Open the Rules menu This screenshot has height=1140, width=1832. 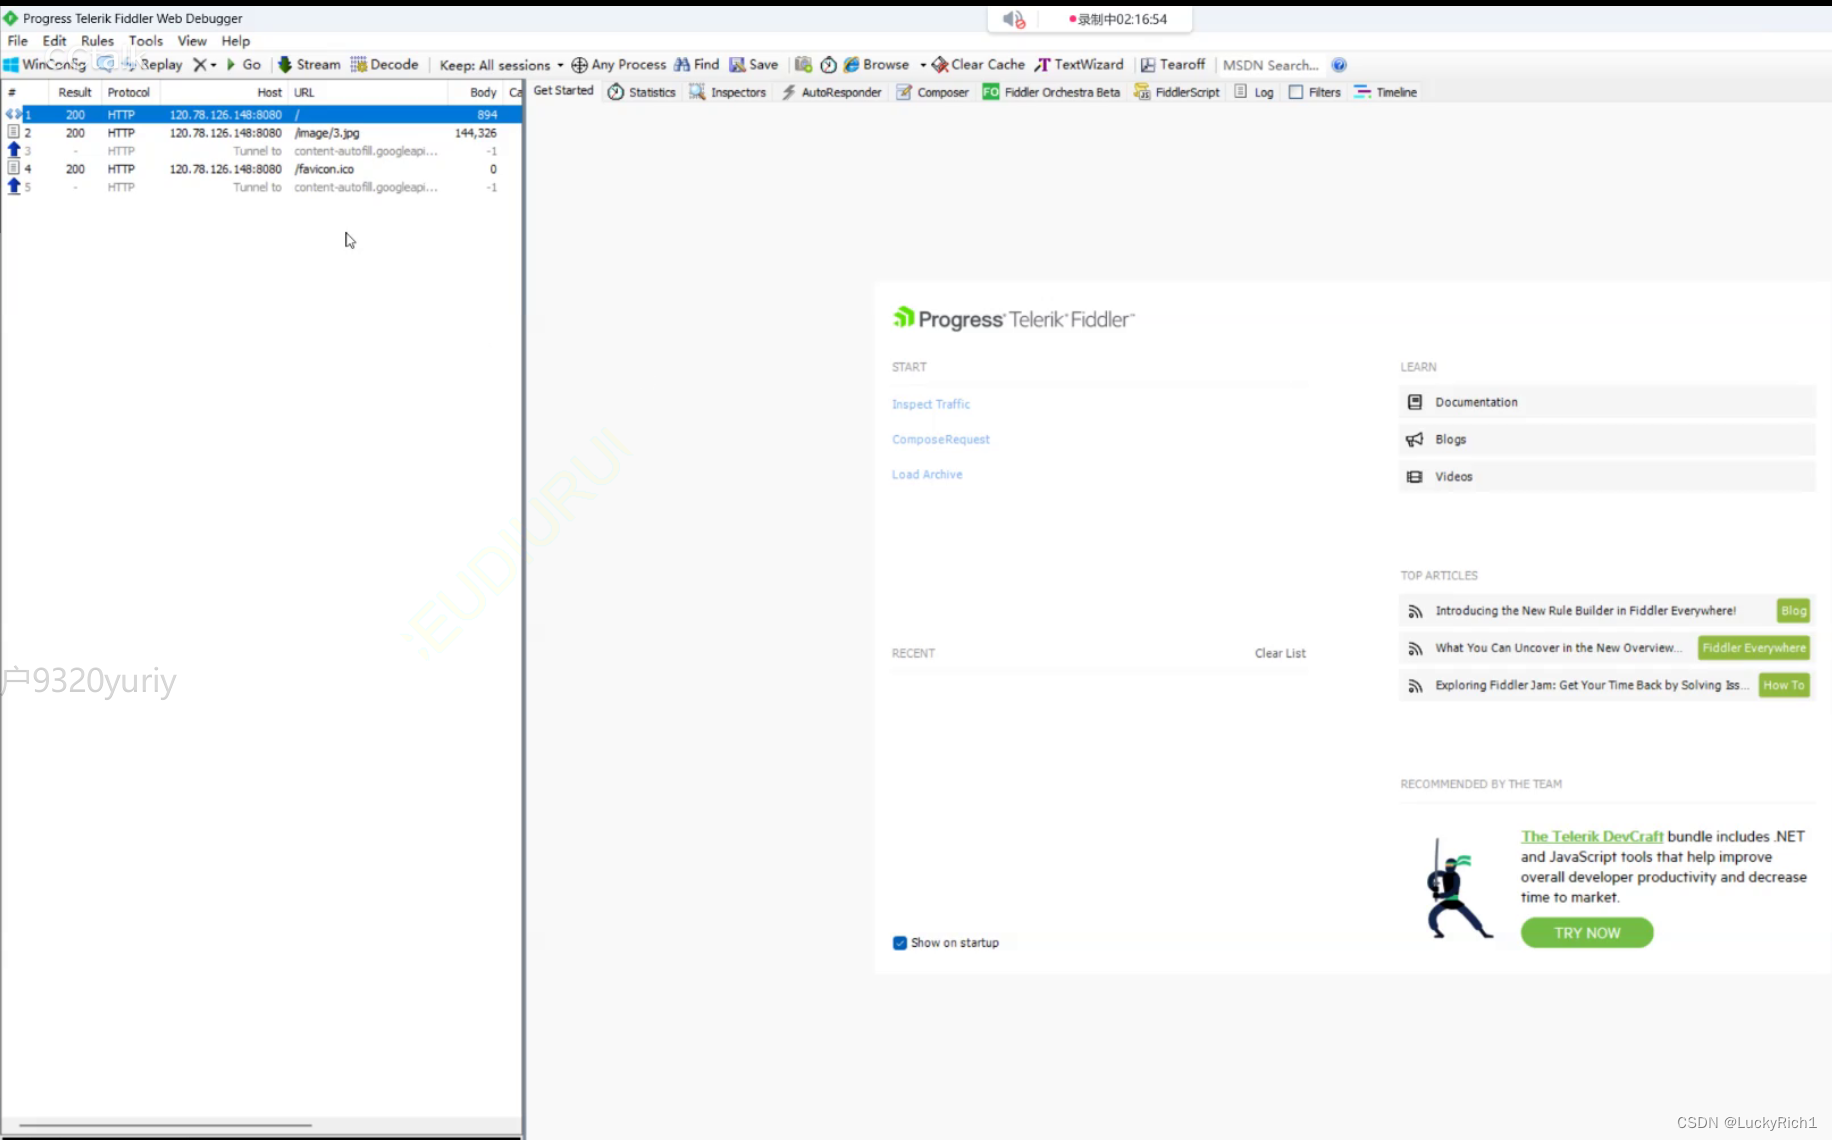tap(97, 41)
